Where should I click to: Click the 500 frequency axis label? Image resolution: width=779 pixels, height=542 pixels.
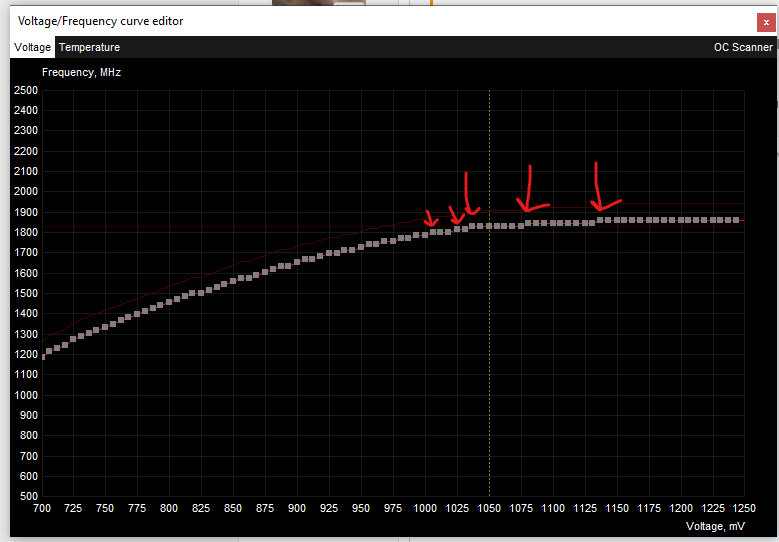(28, 496)
